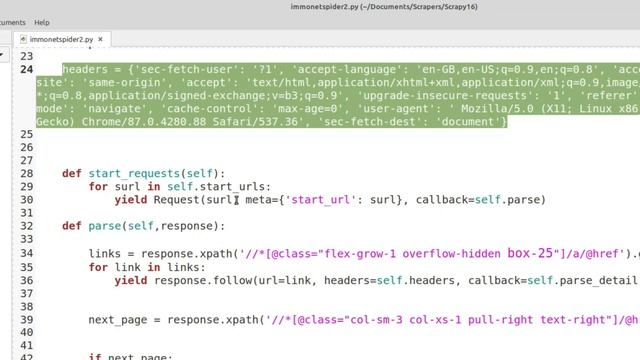Close the immonetspider2.py tab
Viewport: 640px width, 360px height.
[x=100, y=39]
